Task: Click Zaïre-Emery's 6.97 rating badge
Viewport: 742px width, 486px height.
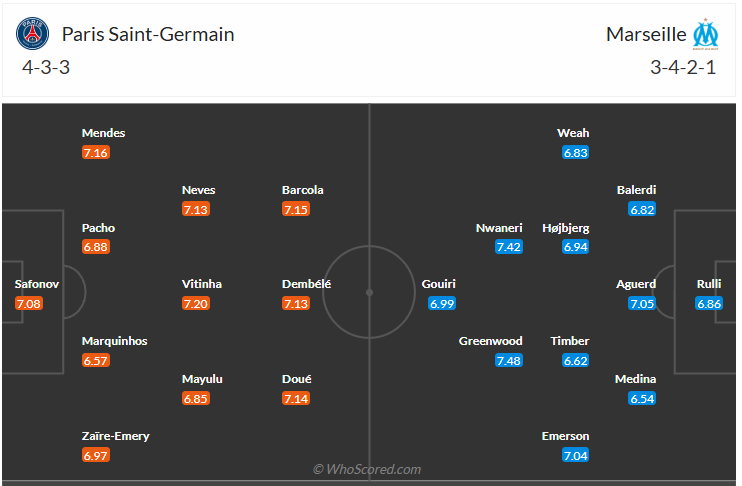Action: tap(97, 456)
